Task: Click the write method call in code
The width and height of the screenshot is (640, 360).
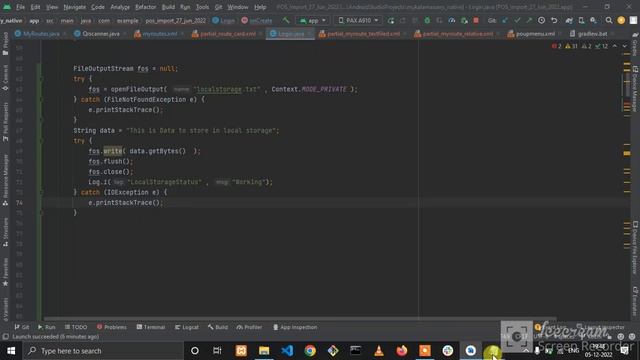Action: click(113, 151)
